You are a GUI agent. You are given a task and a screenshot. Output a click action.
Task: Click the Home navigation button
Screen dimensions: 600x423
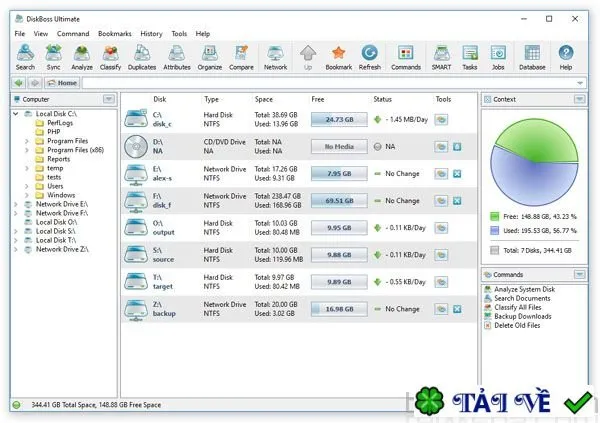pos(62,83)
